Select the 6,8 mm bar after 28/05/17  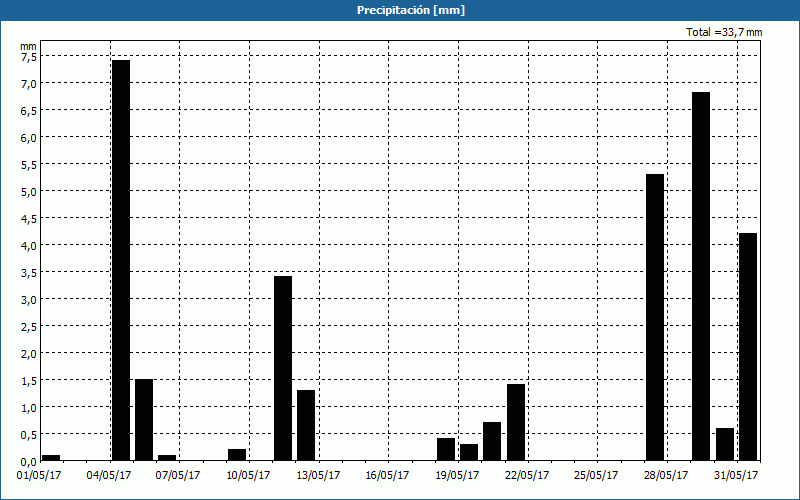tap(701, 276)
